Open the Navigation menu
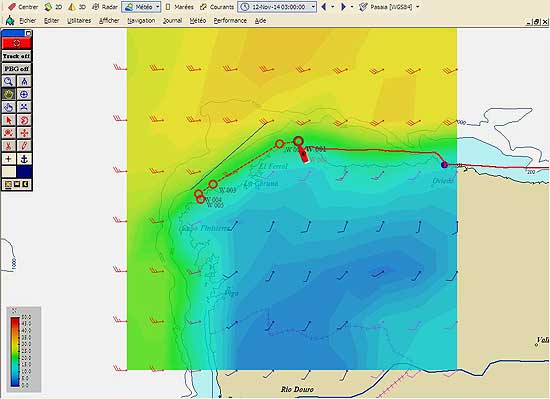Image resolution: width=550 pixels, height=399 pixels. click(x=141, y=21)
